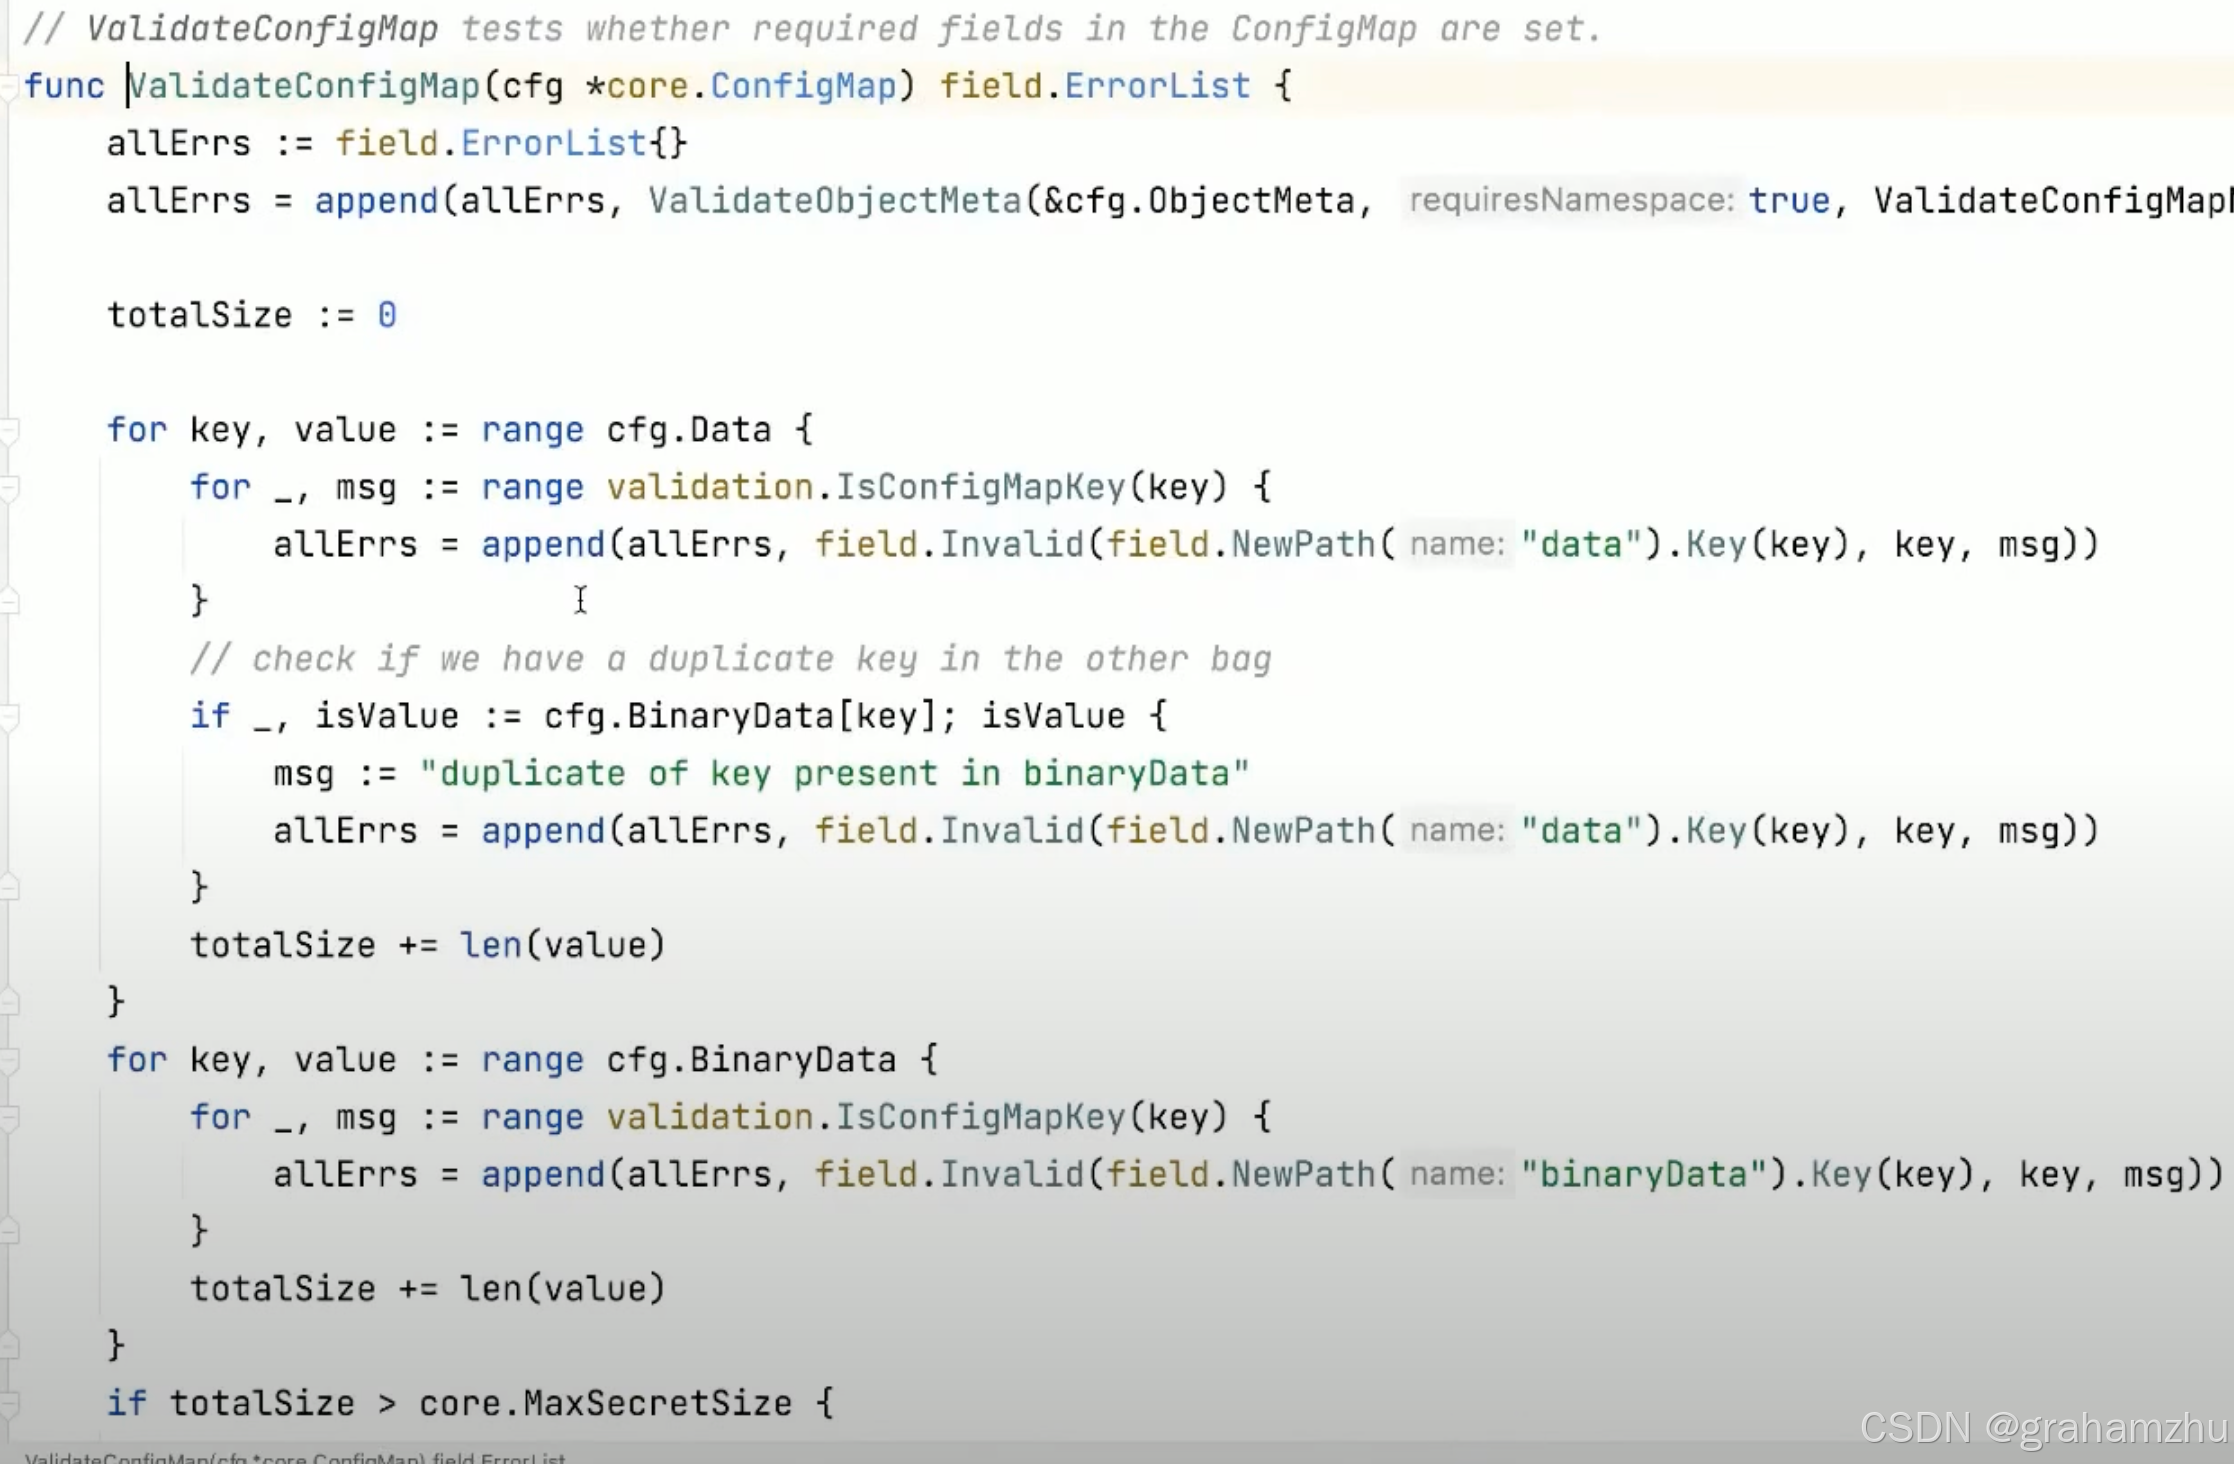2234x1464 pixels.
Task: Fold the 'if _, isValue' block
Action: click(8, 717)
